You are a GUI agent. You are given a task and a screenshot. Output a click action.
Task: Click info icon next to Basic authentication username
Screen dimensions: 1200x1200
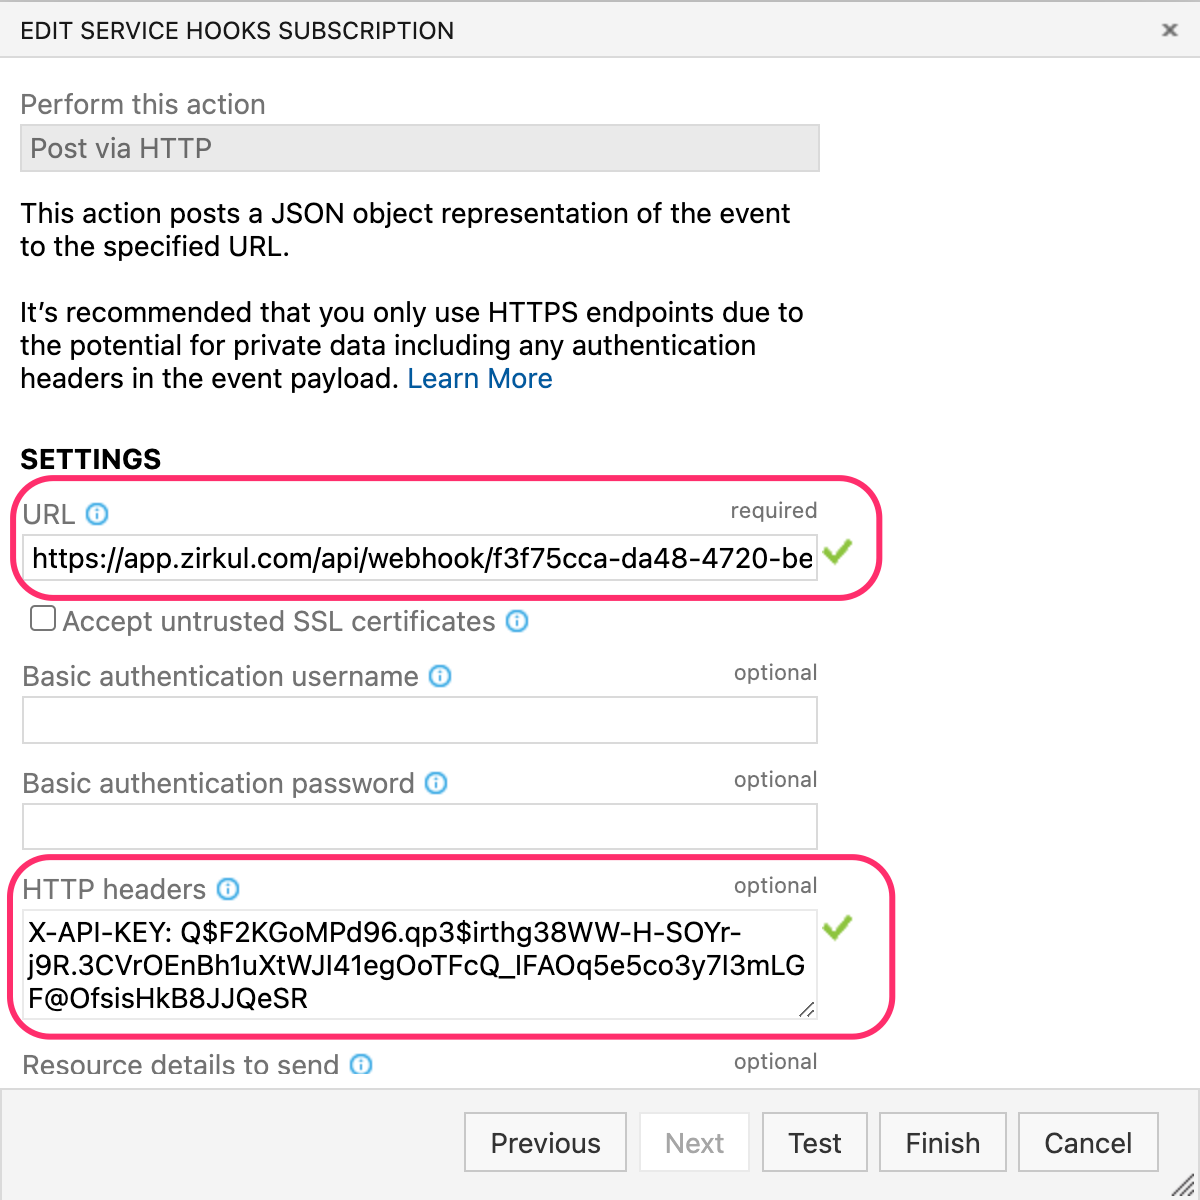(440, 676)
